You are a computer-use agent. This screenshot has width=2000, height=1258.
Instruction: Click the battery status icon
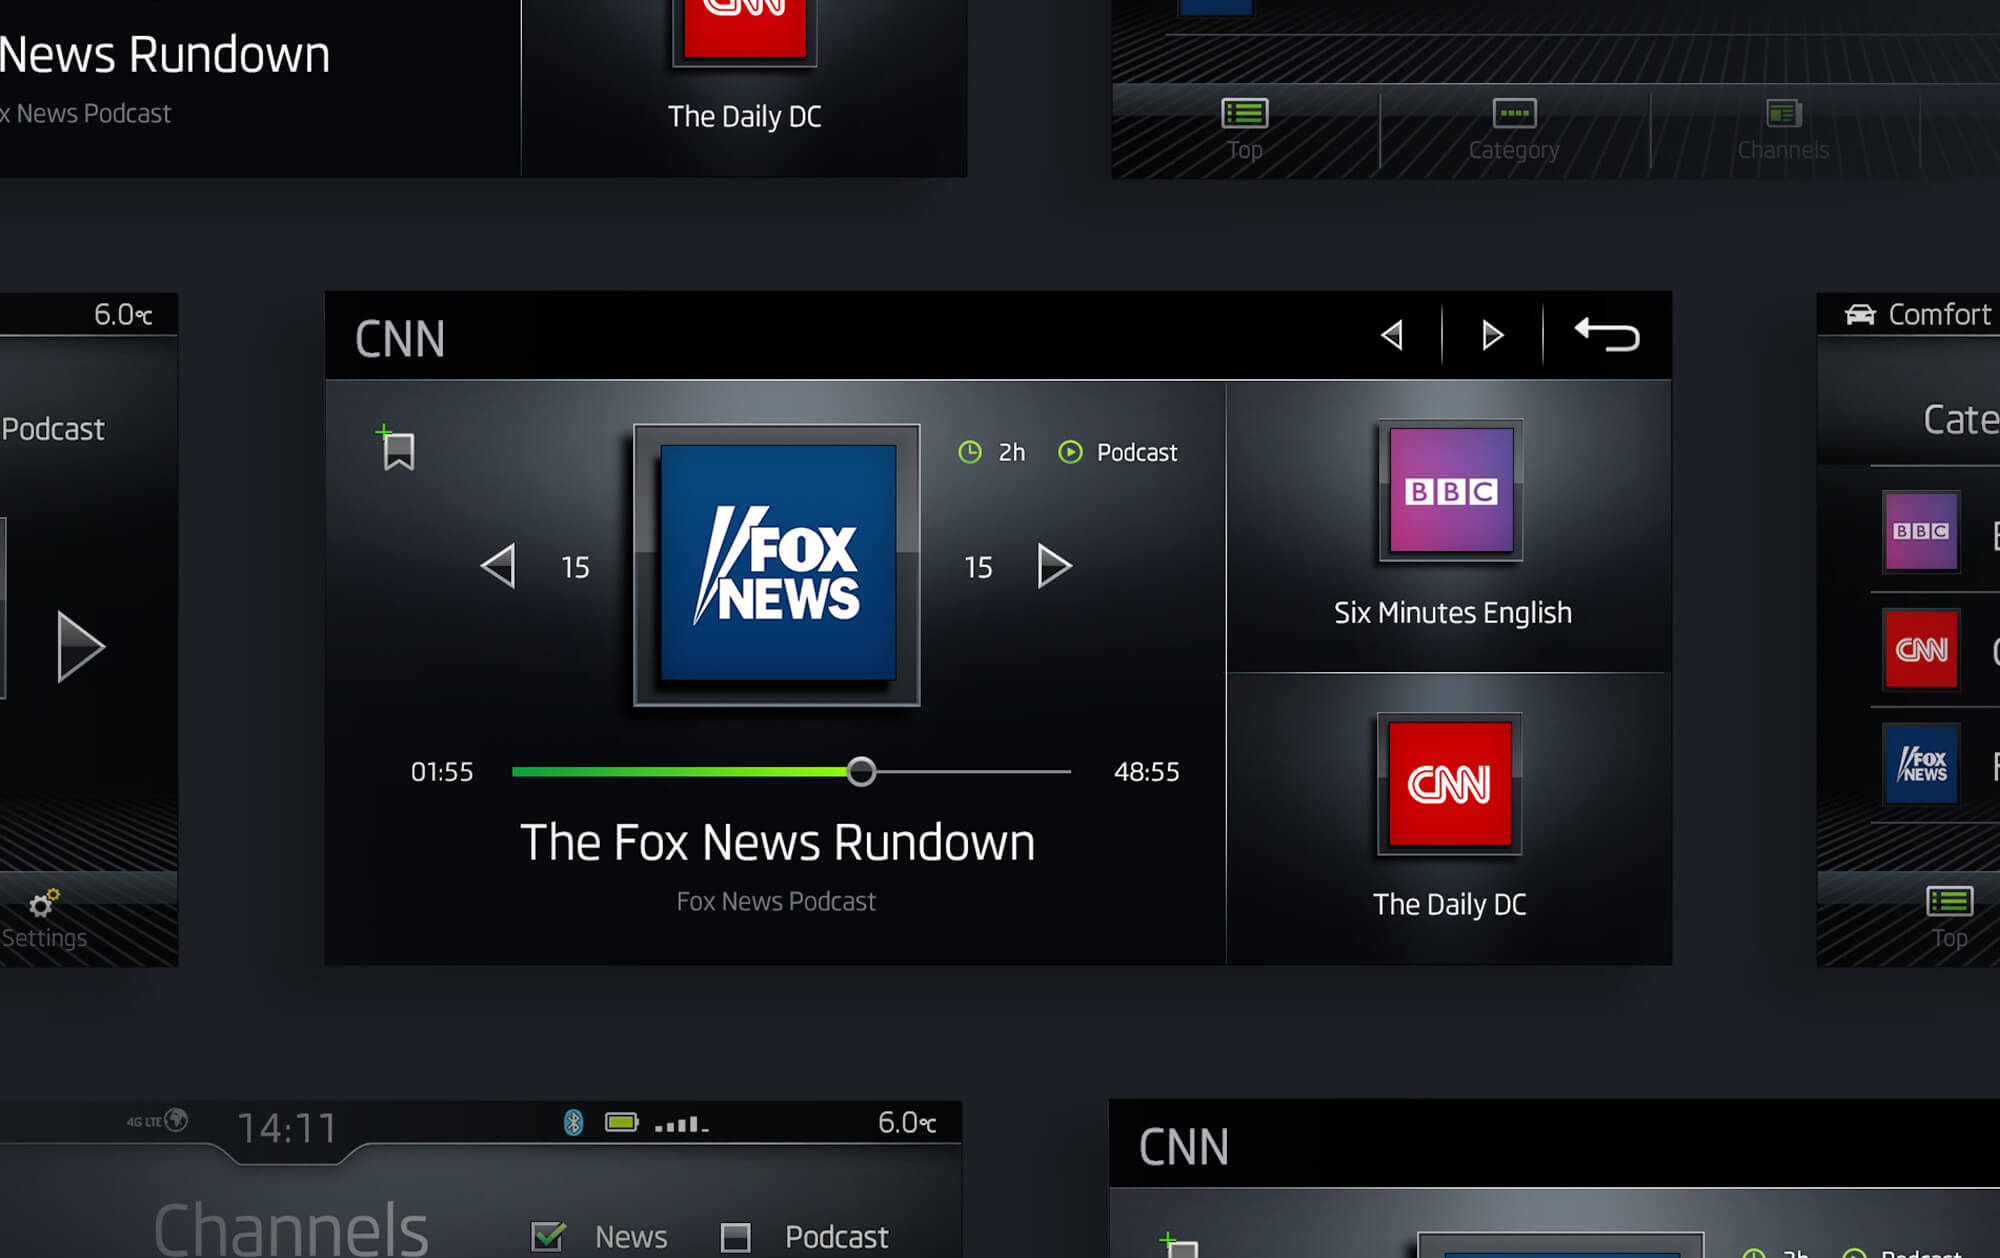622,1122
